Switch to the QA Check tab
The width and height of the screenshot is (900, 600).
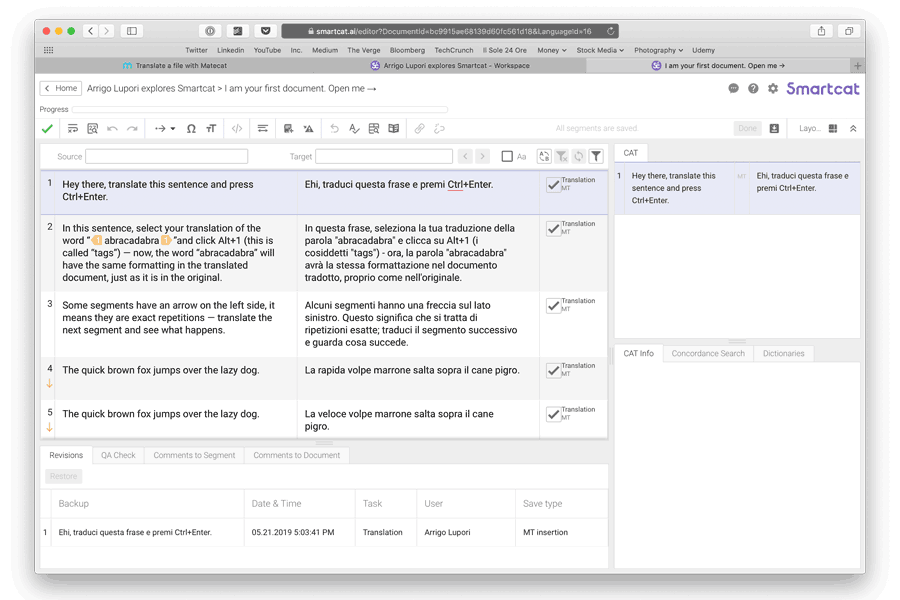[118, 455]
